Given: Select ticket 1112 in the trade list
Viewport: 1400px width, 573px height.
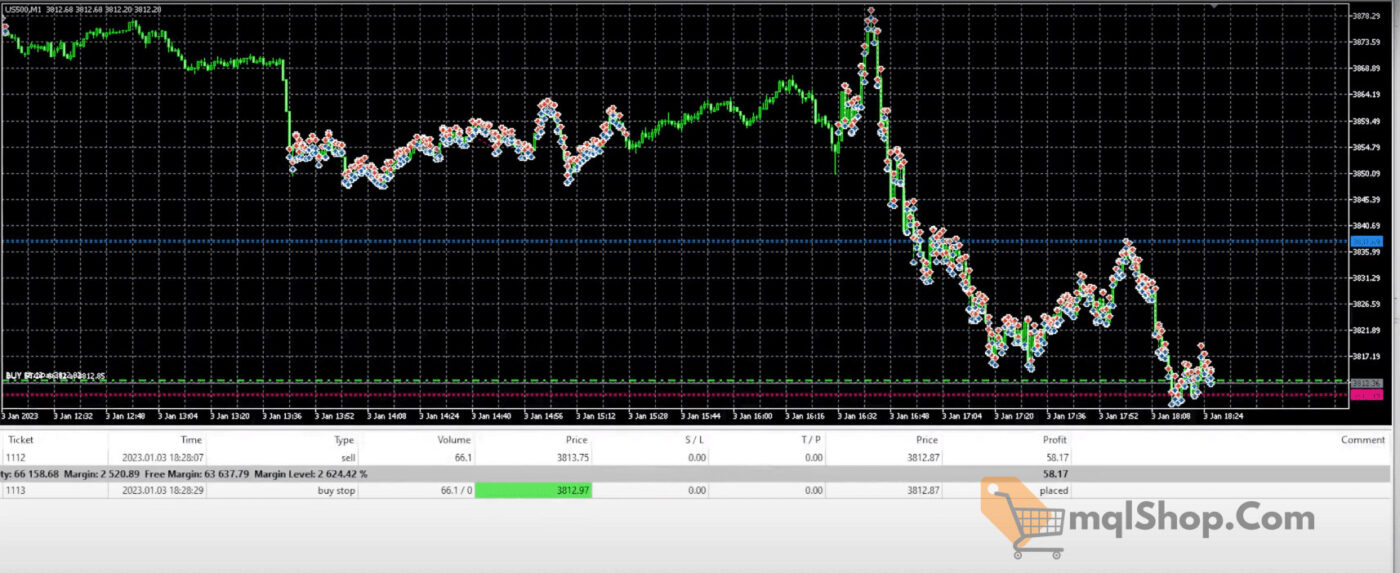Looking at the screenshot, I should point(15,457).
